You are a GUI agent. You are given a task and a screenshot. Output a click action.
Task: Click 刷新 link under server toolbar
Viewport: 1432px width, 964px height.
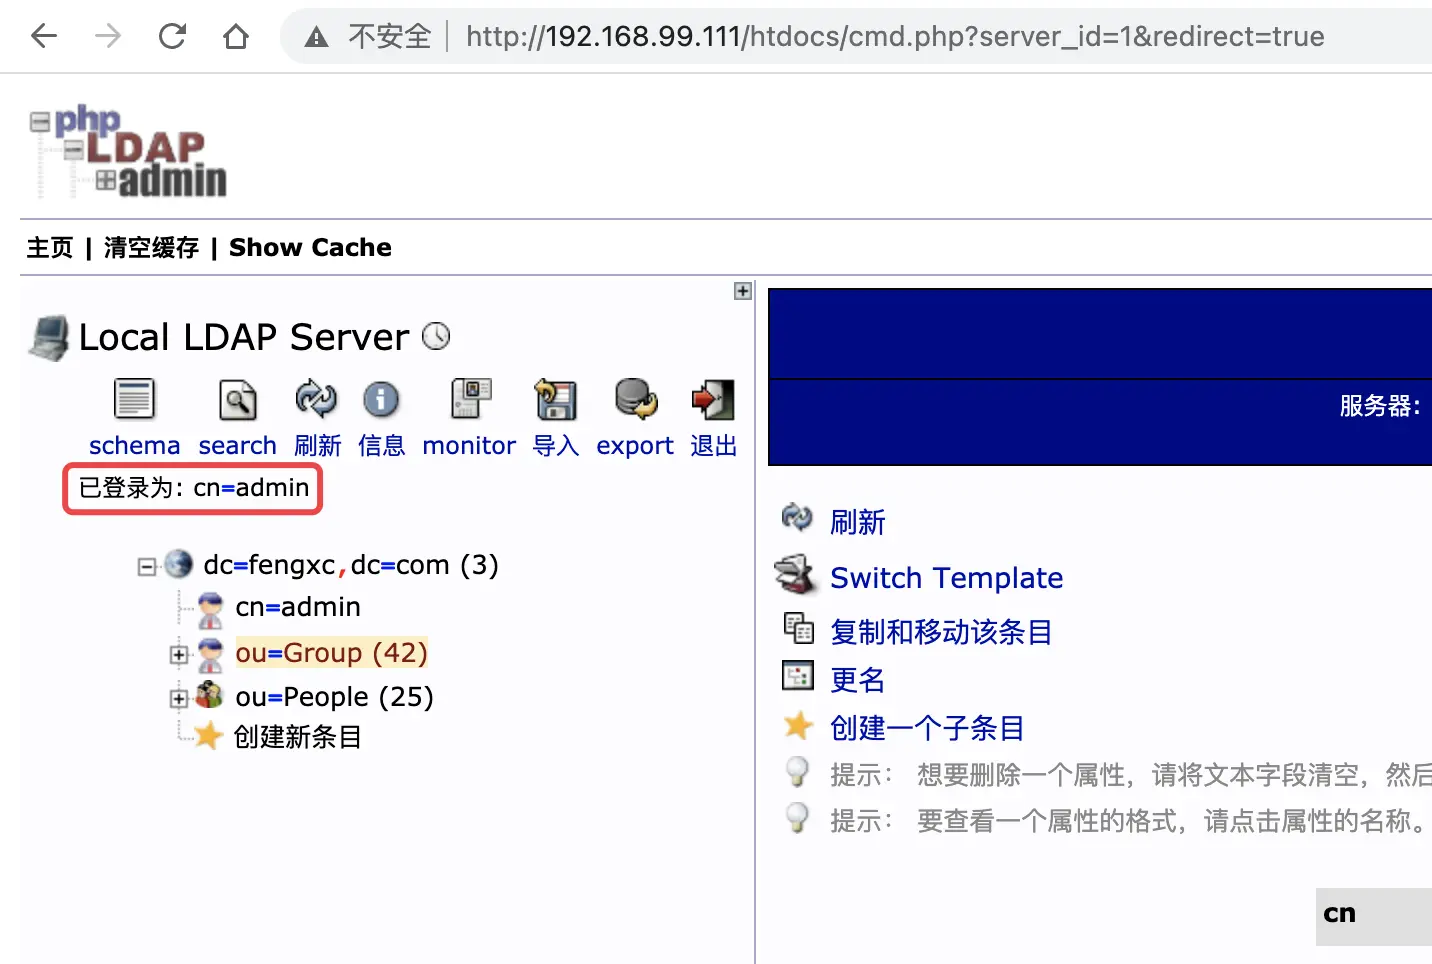[x=317, y=445]
